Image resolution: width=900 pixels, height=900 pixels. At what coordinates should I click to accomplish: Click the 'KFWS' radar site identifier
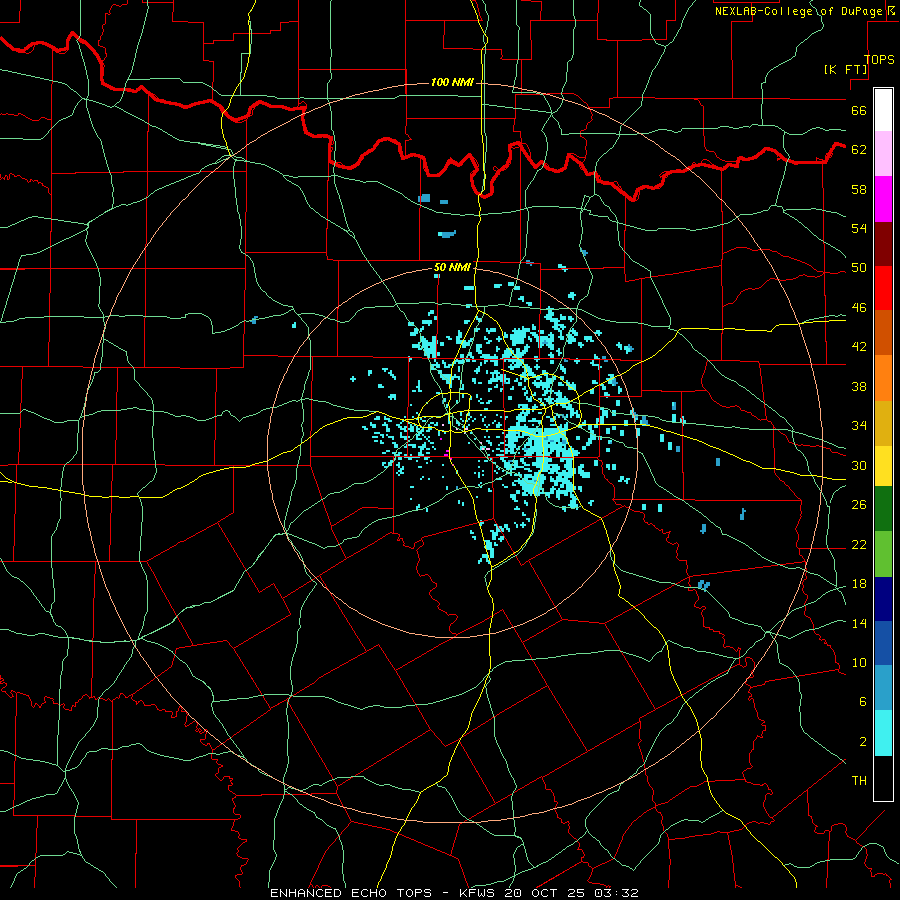pyautogui.click(x=479, y=893)
